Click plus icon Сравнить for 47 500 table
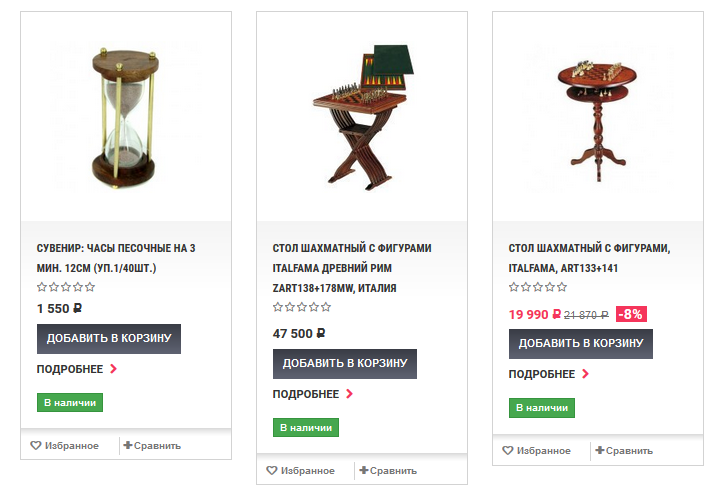The width and height of the screenshot is (723, 493). point(364,470)
